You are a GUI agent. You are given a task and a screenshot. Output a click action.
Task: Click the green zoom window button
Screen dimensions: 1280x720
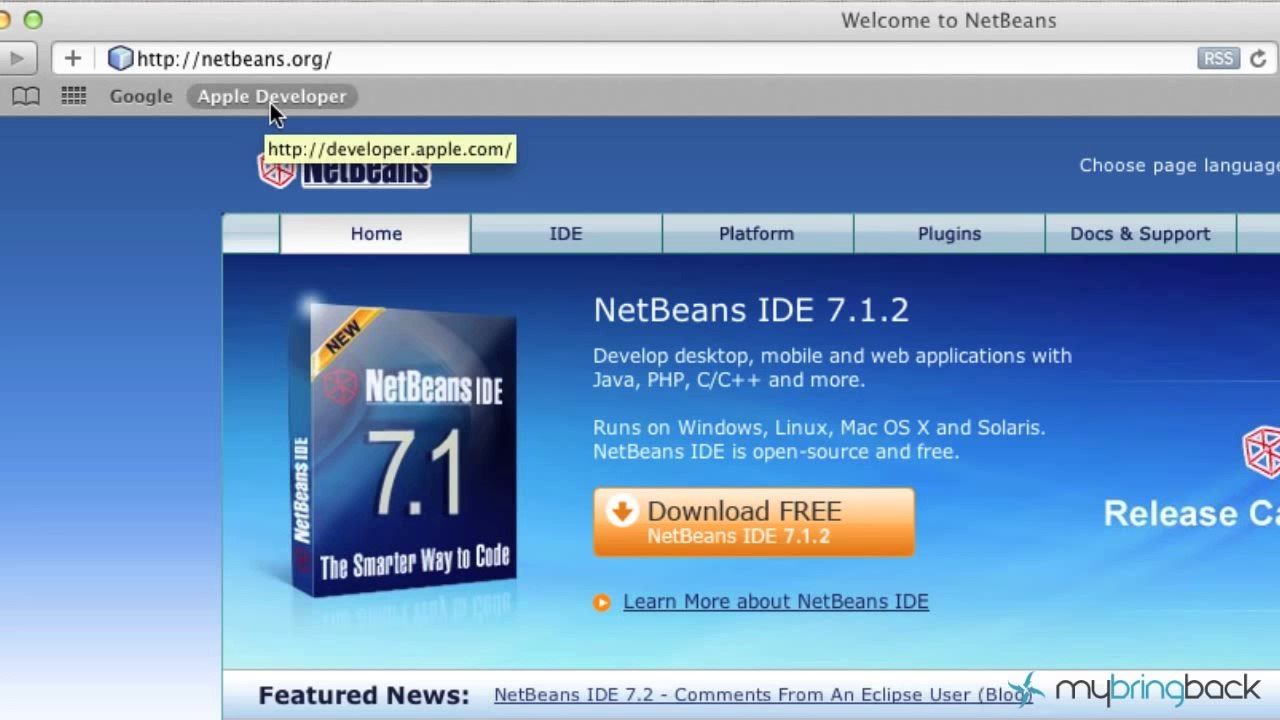(x=33, y=20)
